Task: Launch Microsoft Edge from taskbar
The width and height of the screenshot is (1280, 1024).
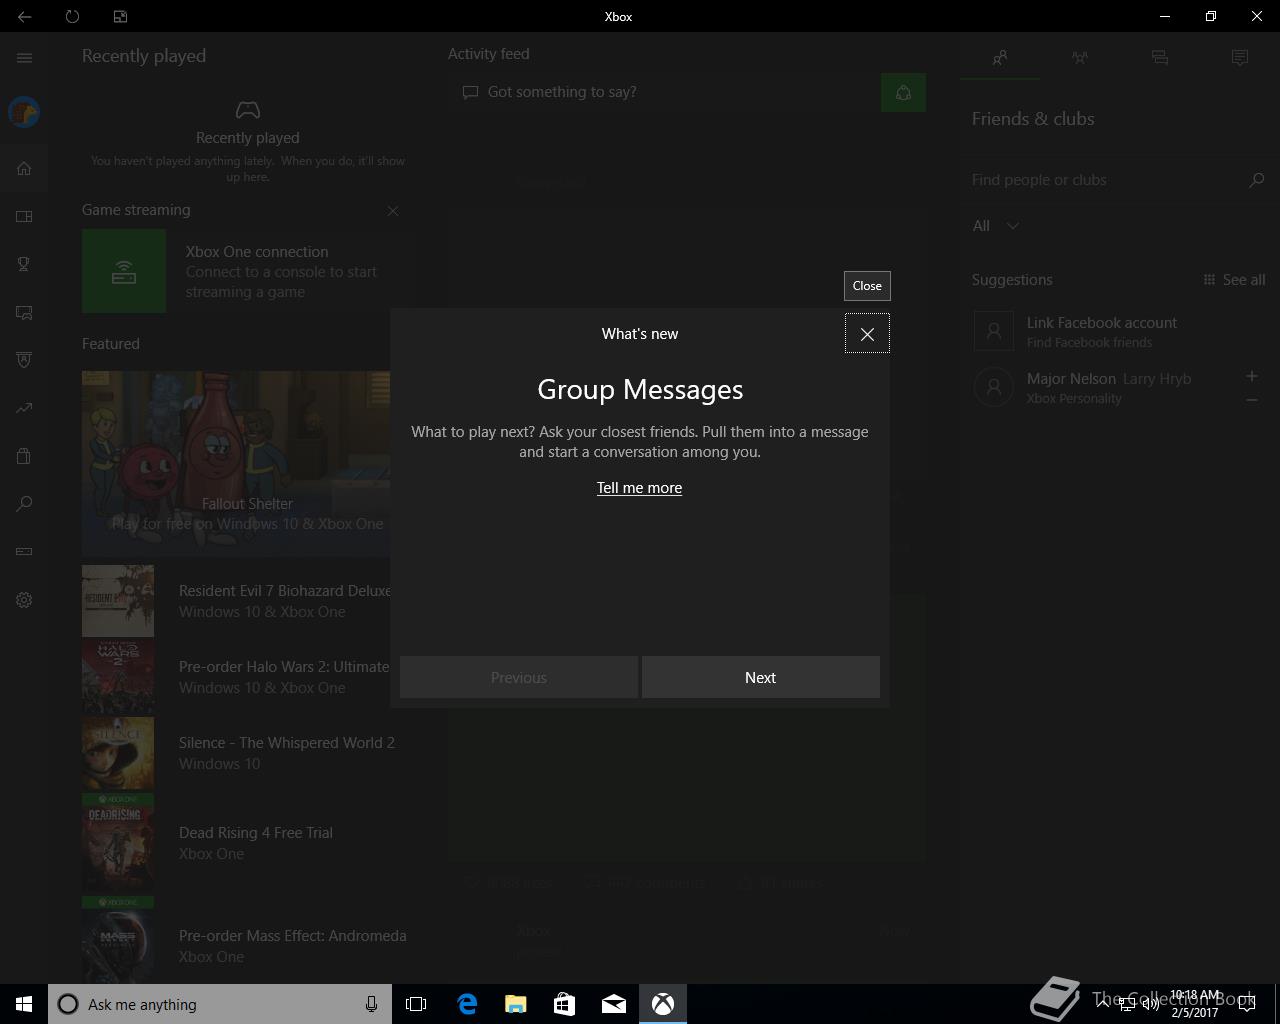Action: click(x=467, y=1004)
